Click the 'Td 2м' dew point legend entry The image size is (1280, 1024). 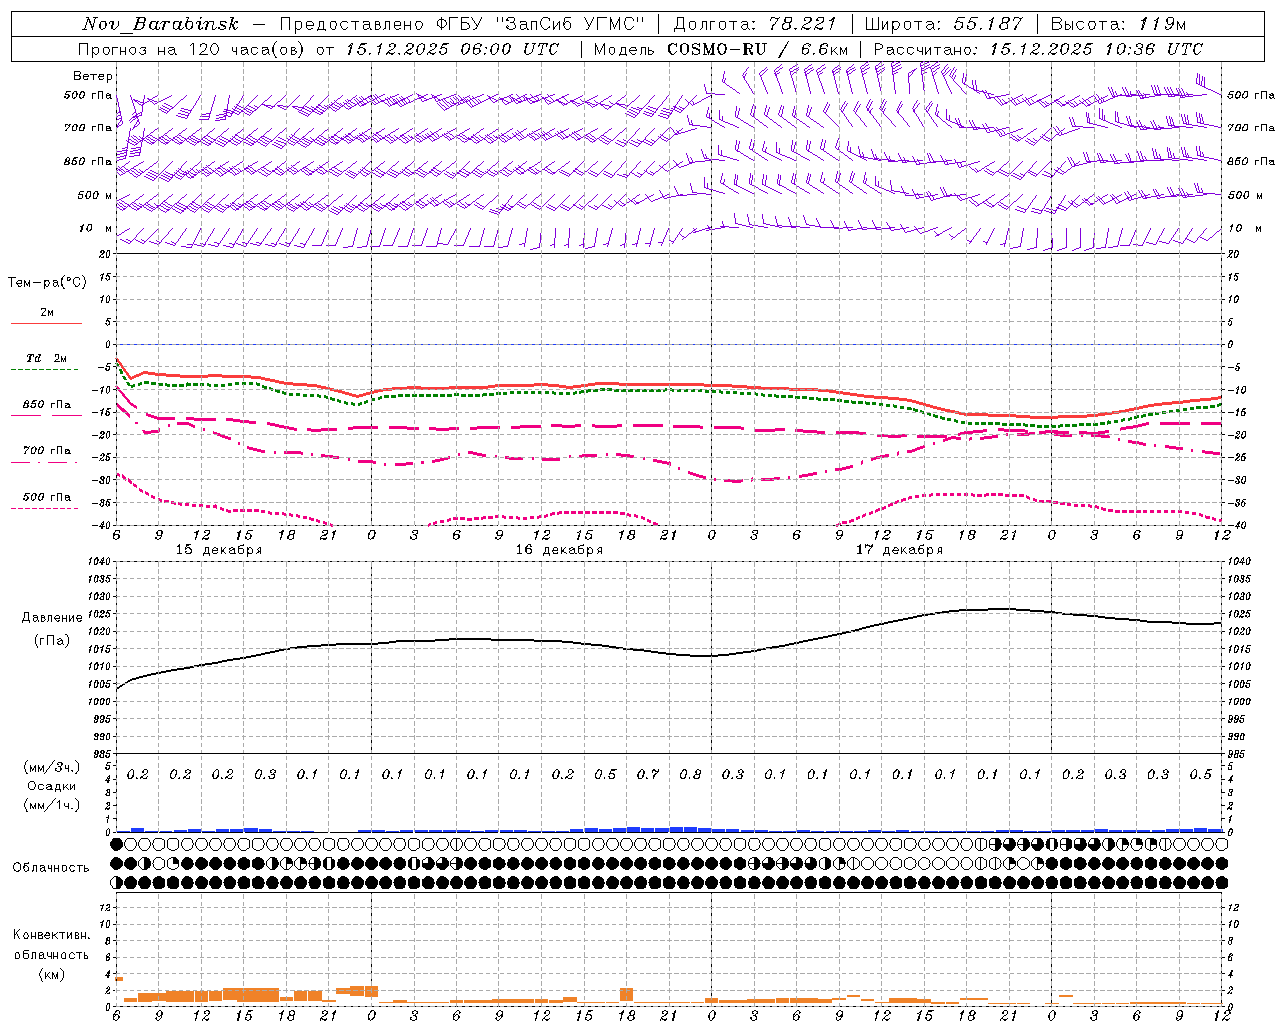coord(47,358)
